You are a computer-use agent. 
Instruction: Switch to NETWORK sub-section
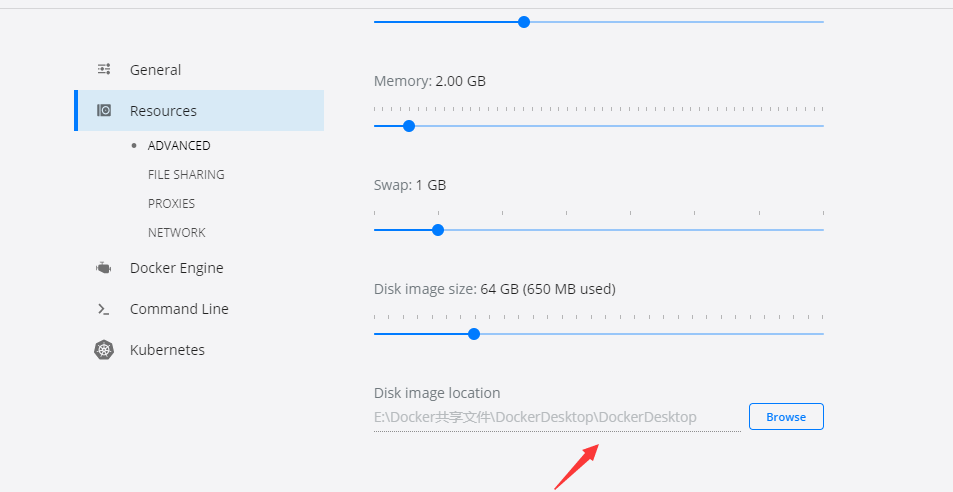[176, 232]
